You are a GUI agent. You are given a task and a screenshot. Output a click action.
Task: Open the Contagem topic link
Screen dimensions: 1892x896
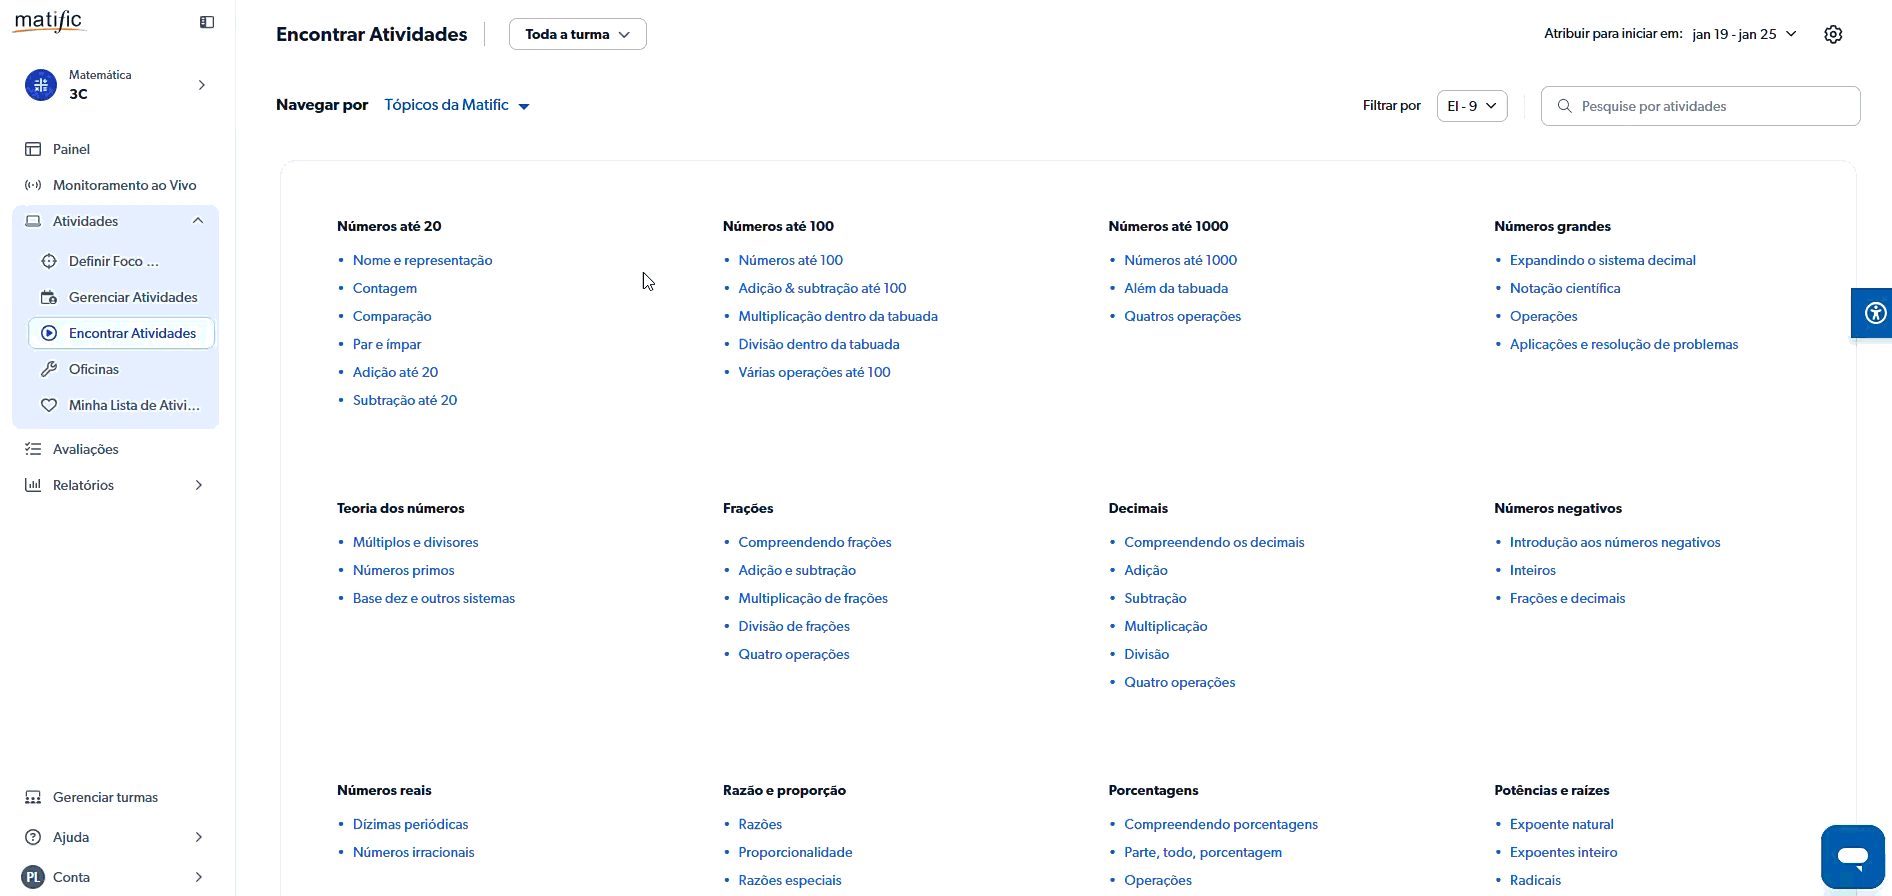pyautogui.click(x=384, y=288)
